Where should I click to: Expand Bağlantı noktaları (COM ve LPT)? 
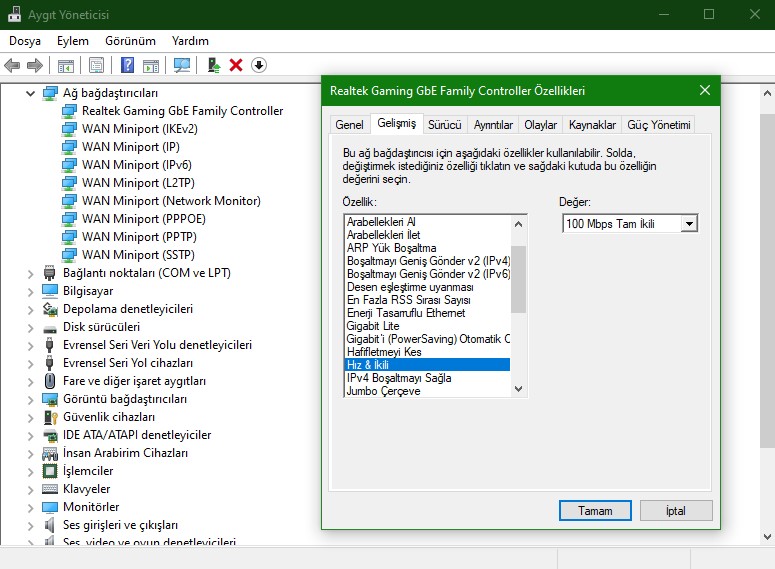tap(31, 273)
